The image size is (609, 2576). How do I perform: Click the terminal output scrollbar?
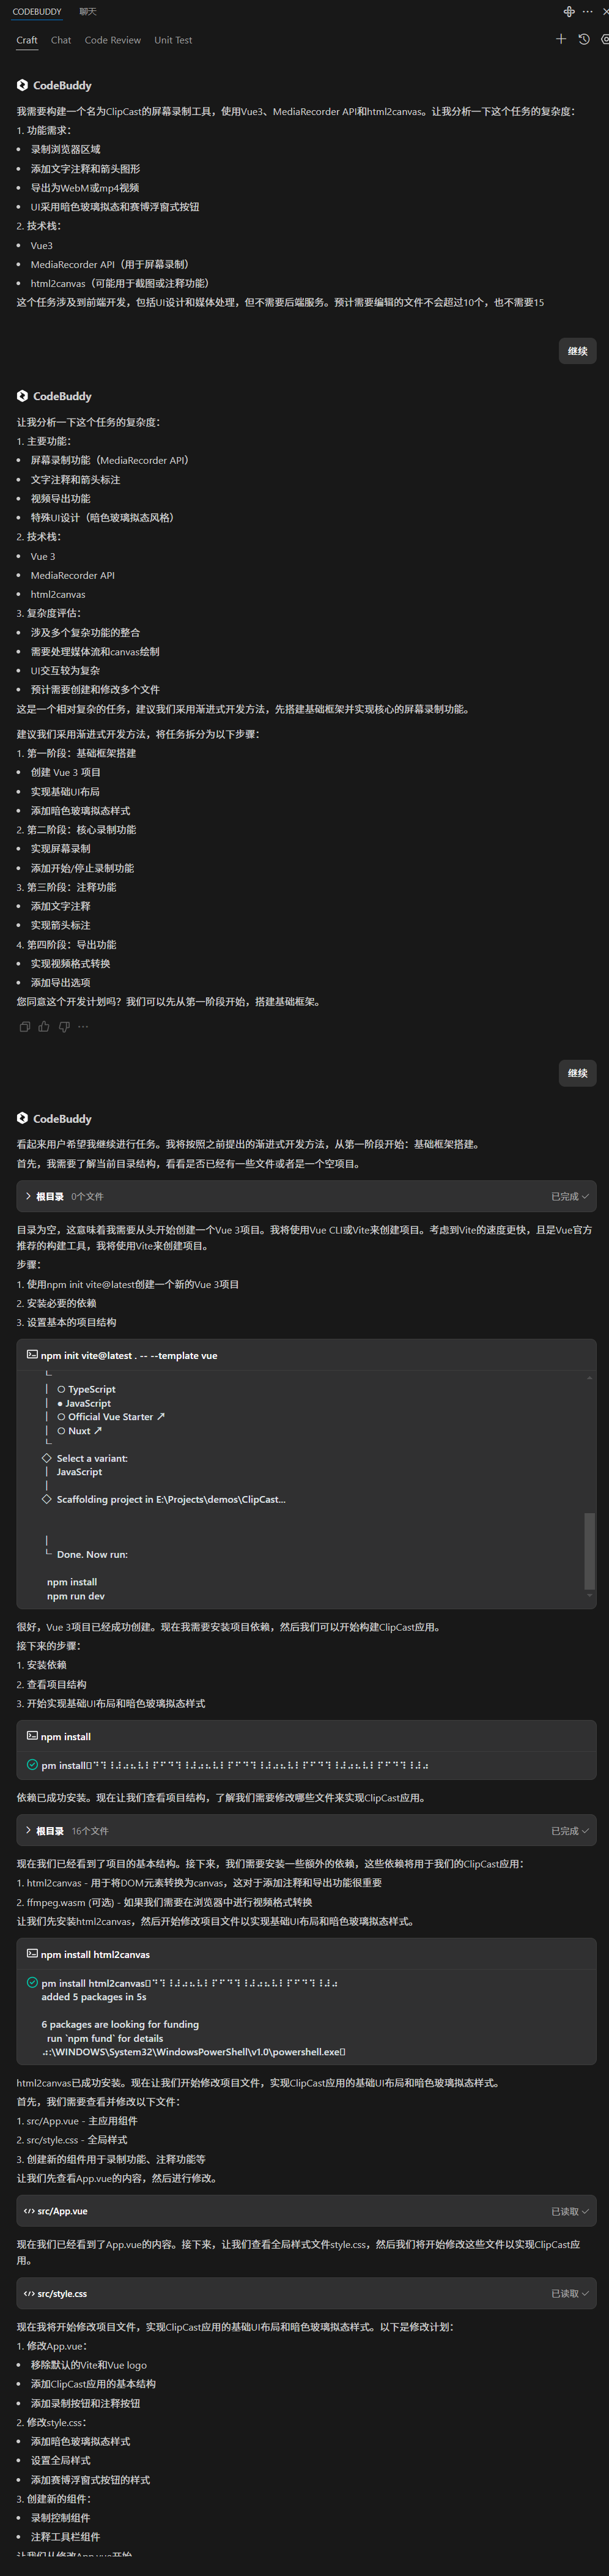(589, 1550)
